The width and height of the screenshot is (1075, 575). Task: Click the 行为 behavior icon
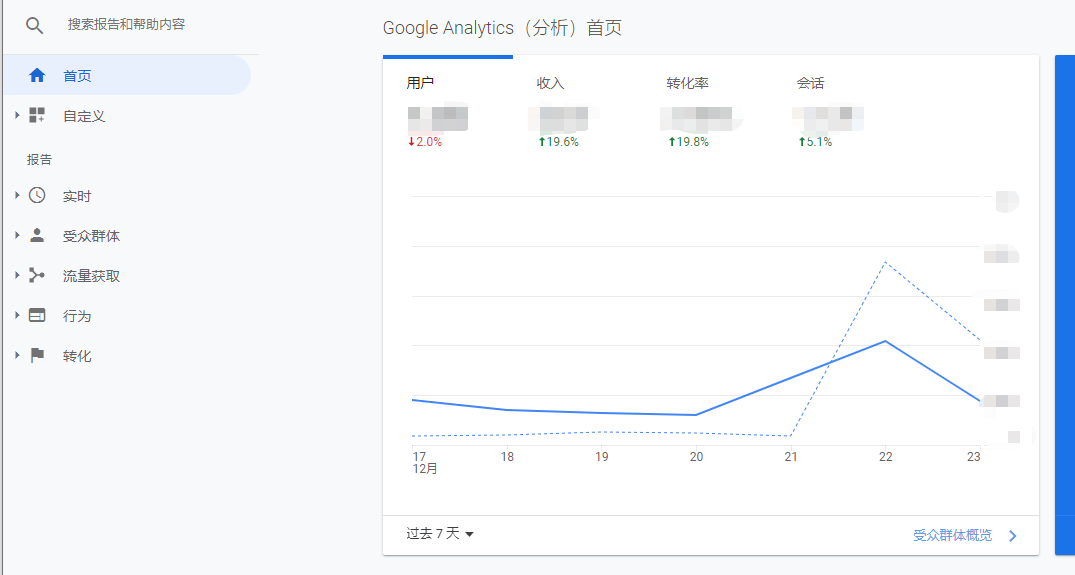tap(37, 315)
